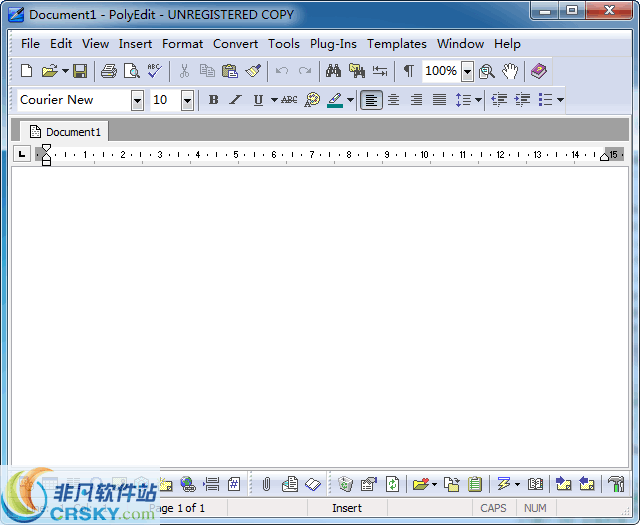The width and height of the screenshot is (640, 525).
Task: Open Replace with the swap arrows icon
Action: [x=380, y=71]
